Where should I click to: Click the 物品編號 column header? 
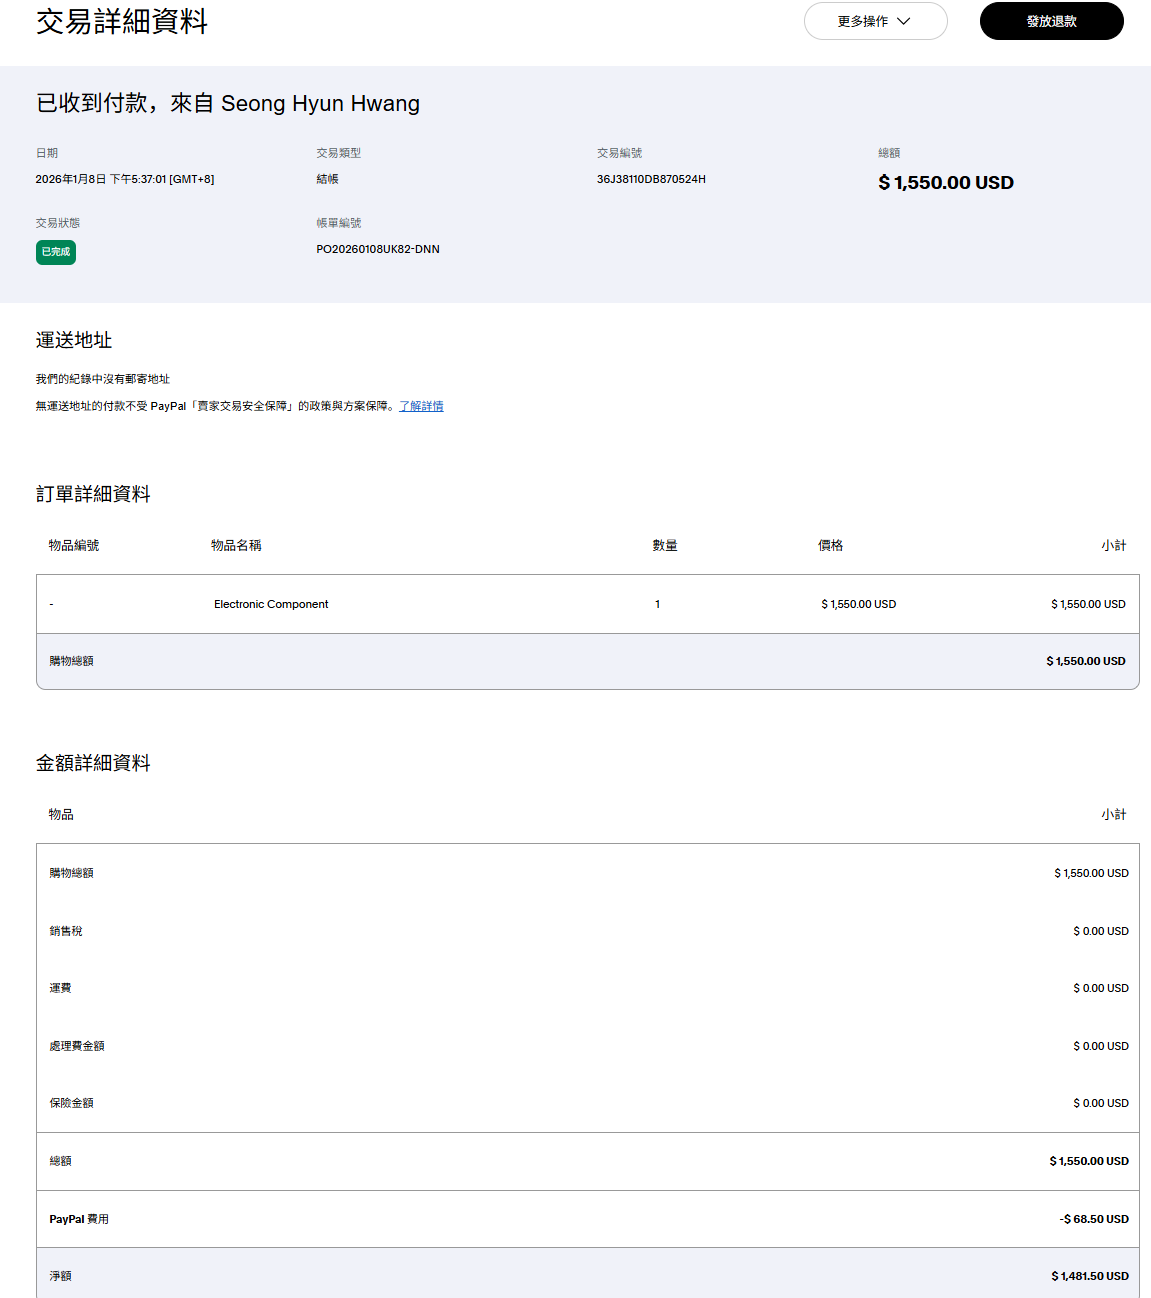74,545
